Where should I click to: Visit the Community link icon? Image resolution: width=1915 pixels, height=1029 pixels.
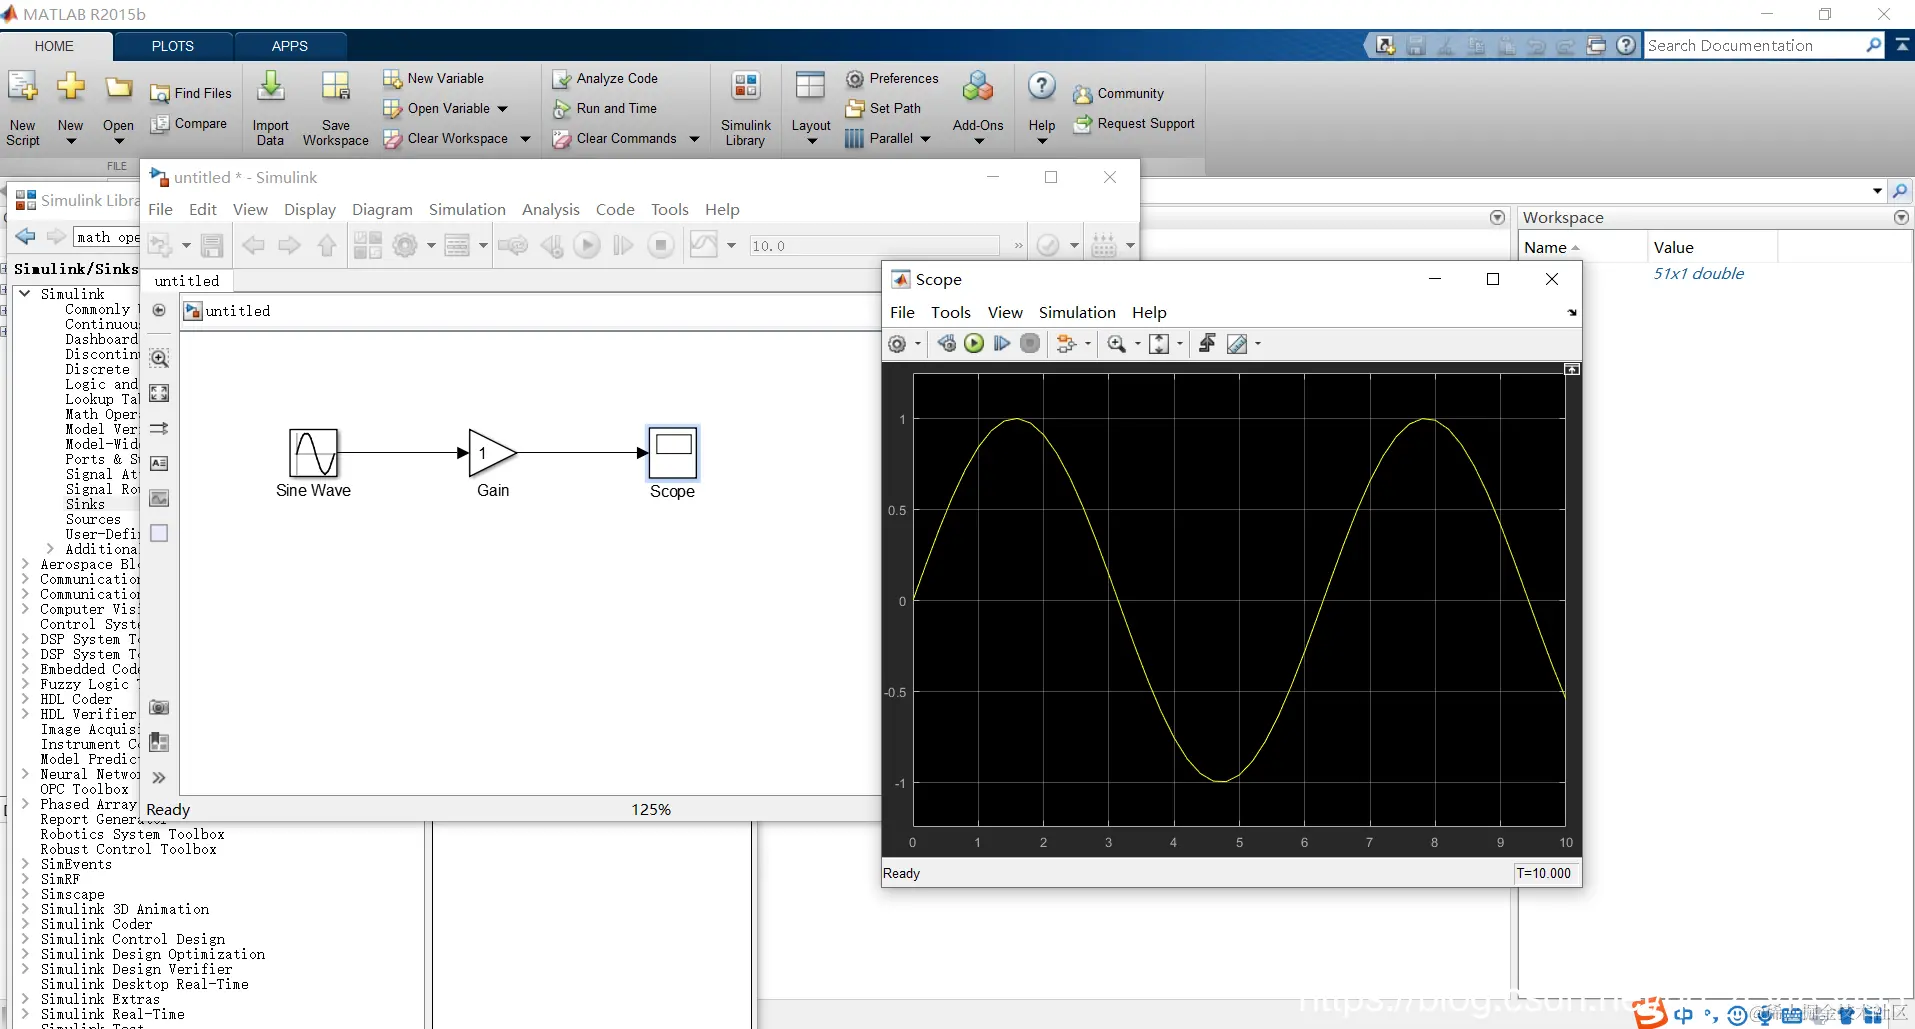pos(1082,94)
